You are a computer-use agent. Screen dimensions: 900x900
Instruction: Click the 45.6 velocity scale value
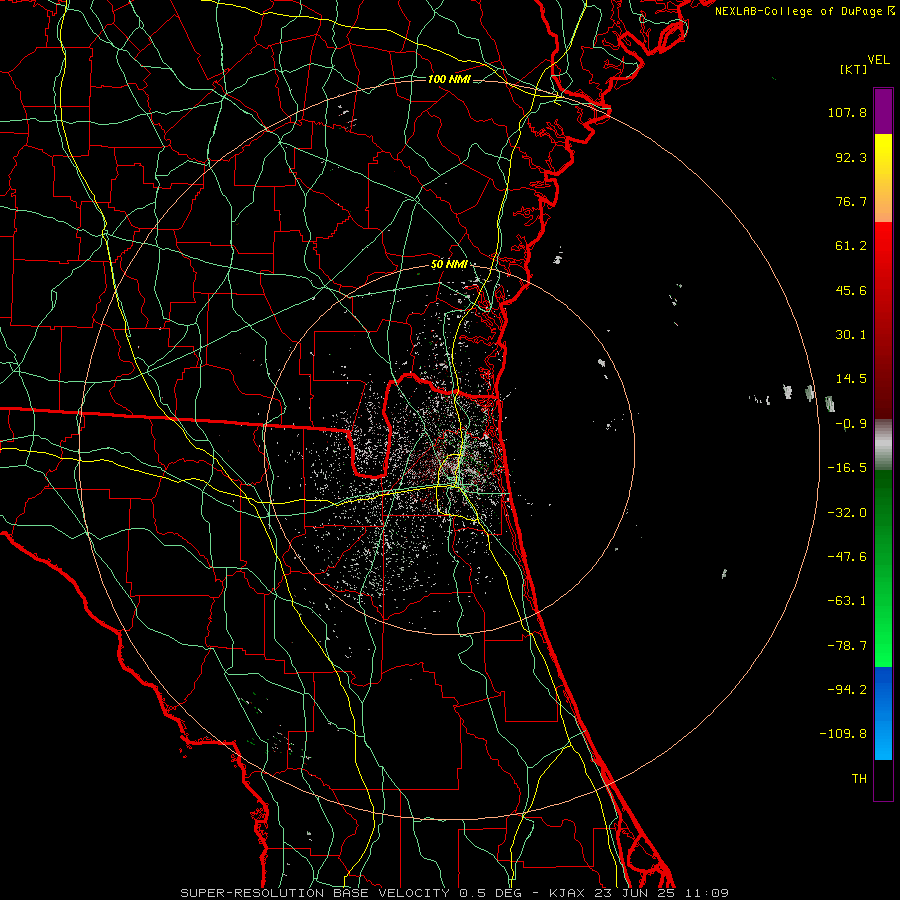[851, 290]
